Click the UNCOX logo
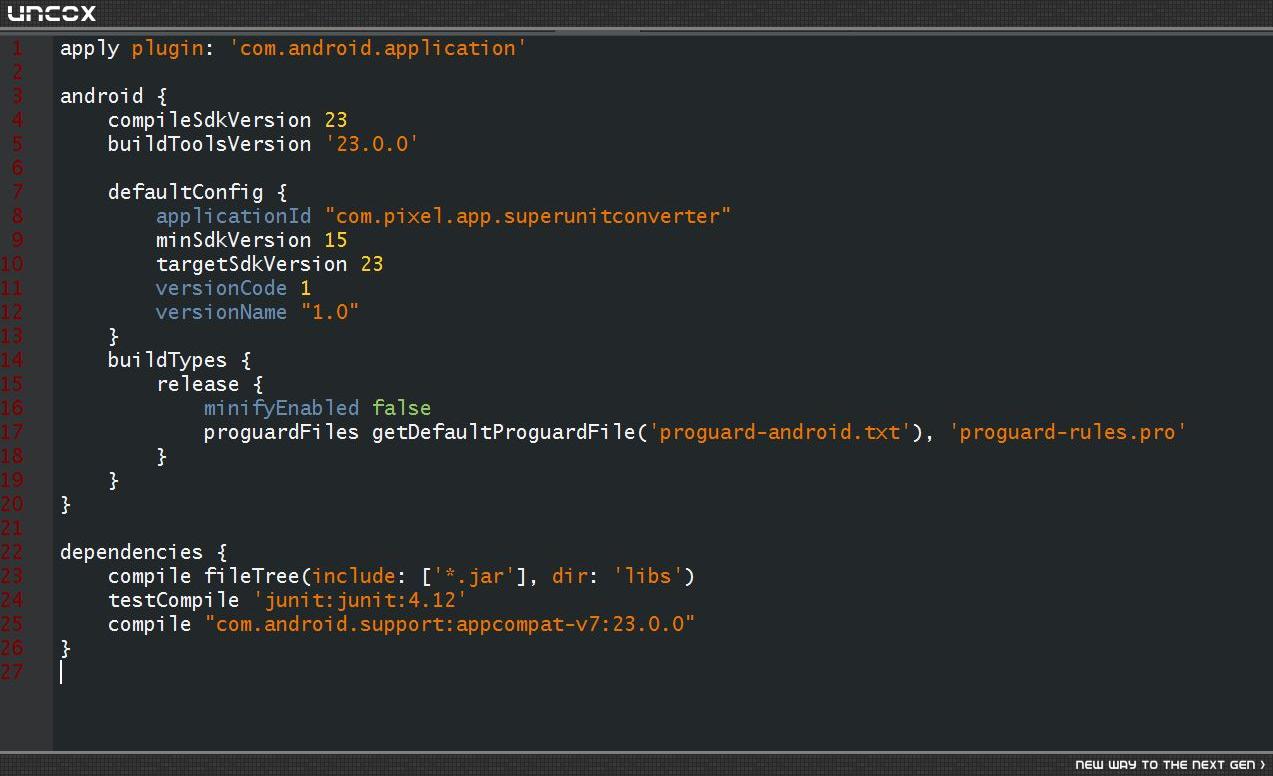This screenshot has width=1273, height=776. tap(52, 13)
